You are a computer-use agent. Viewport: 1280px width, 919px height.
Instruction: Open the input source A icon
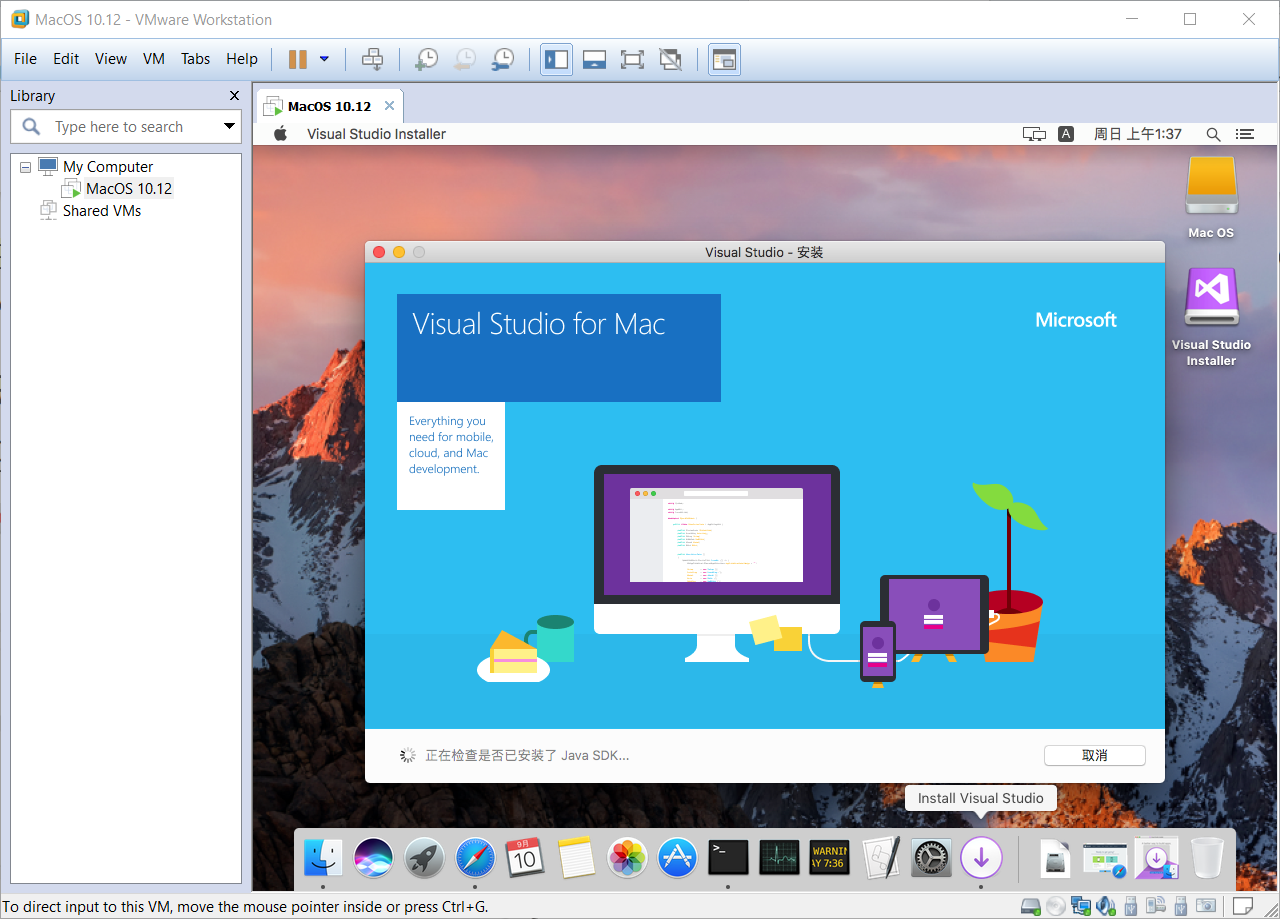[1066, 134]
